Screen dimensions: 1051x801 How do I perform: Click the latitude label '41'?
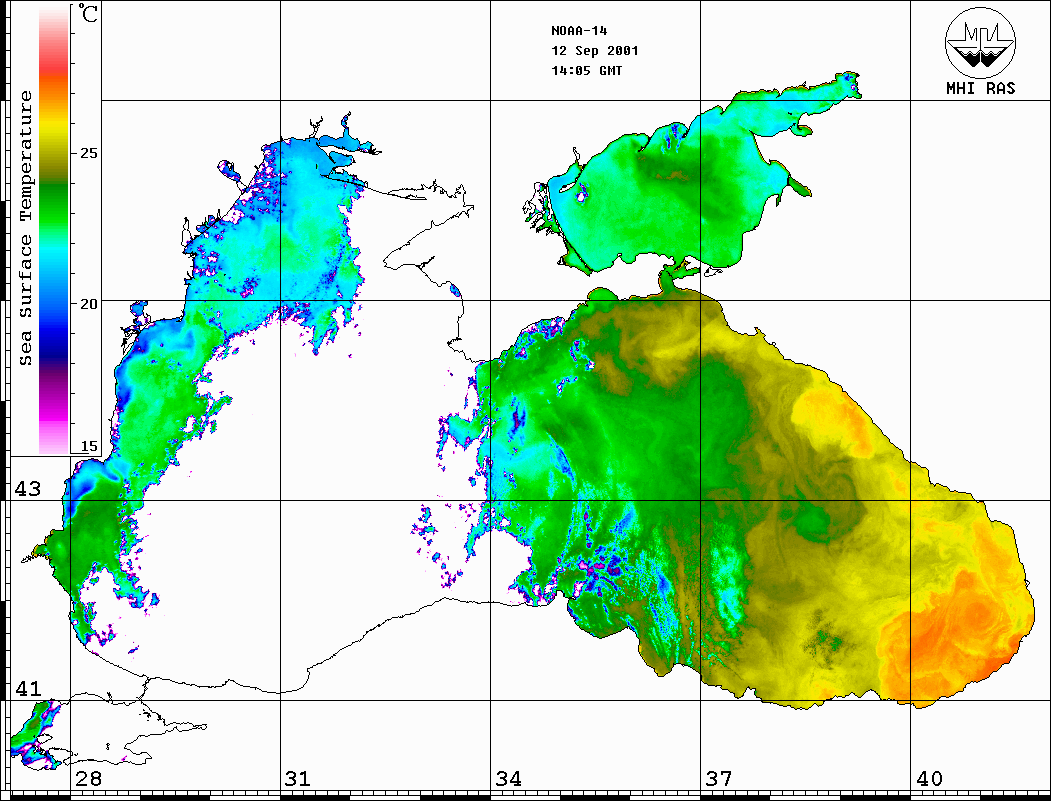point(27,688)
